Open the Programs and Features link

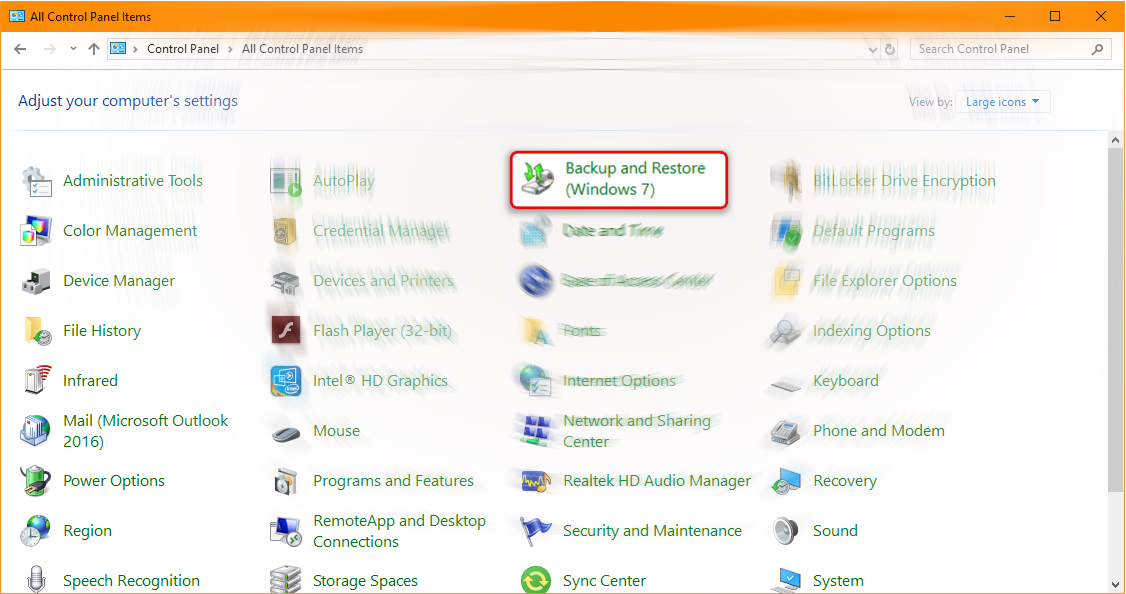point(393,481)
